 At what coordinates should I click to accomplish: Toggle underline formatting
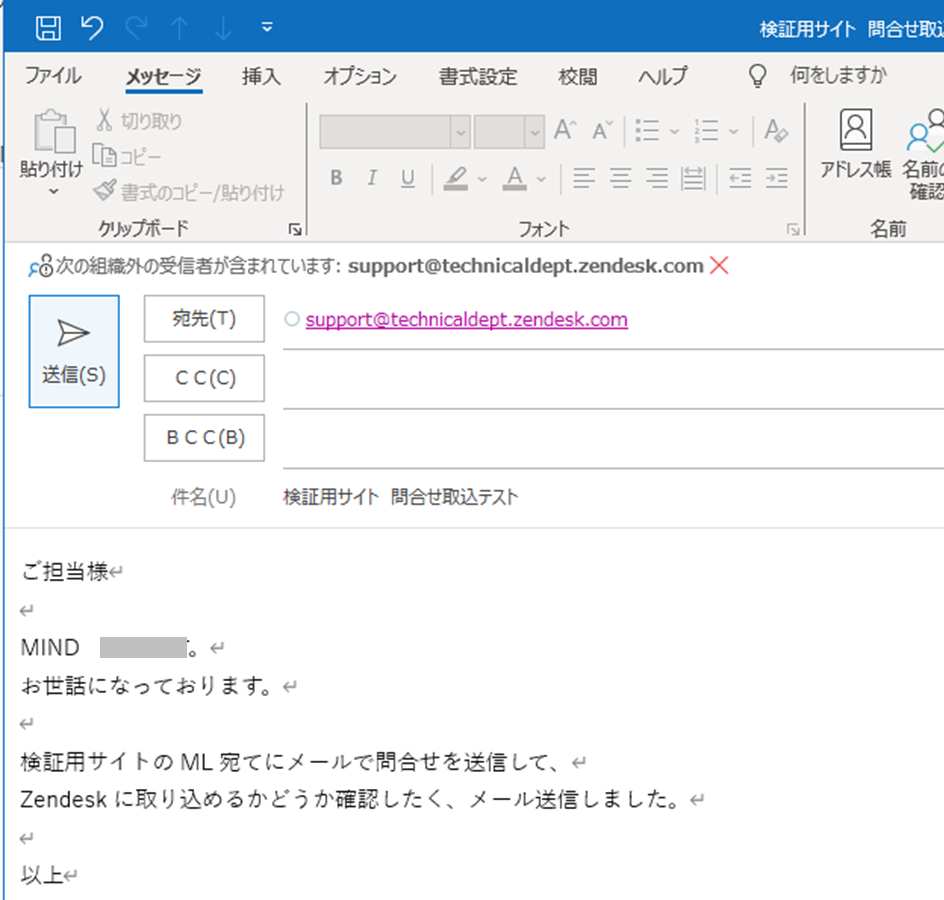click(x=408, y=179)
